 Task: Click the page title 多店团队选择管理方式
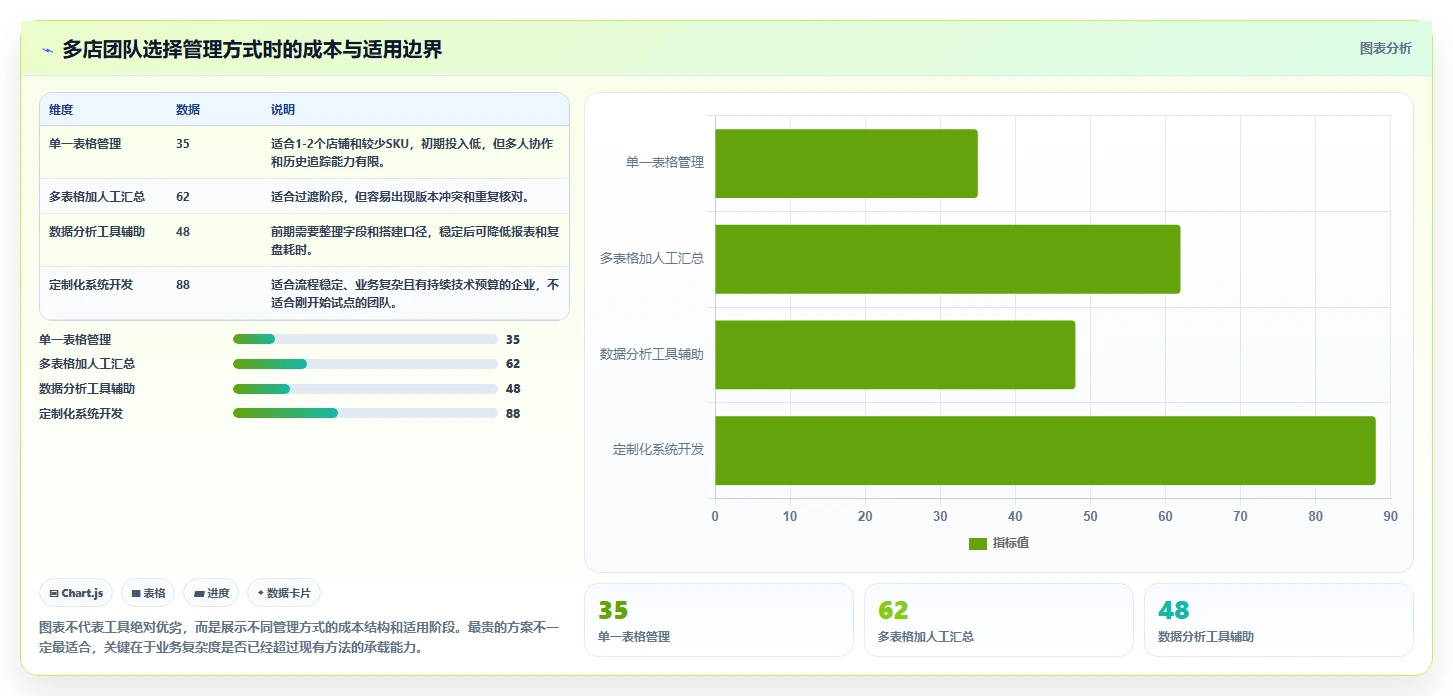coord(252,49)
